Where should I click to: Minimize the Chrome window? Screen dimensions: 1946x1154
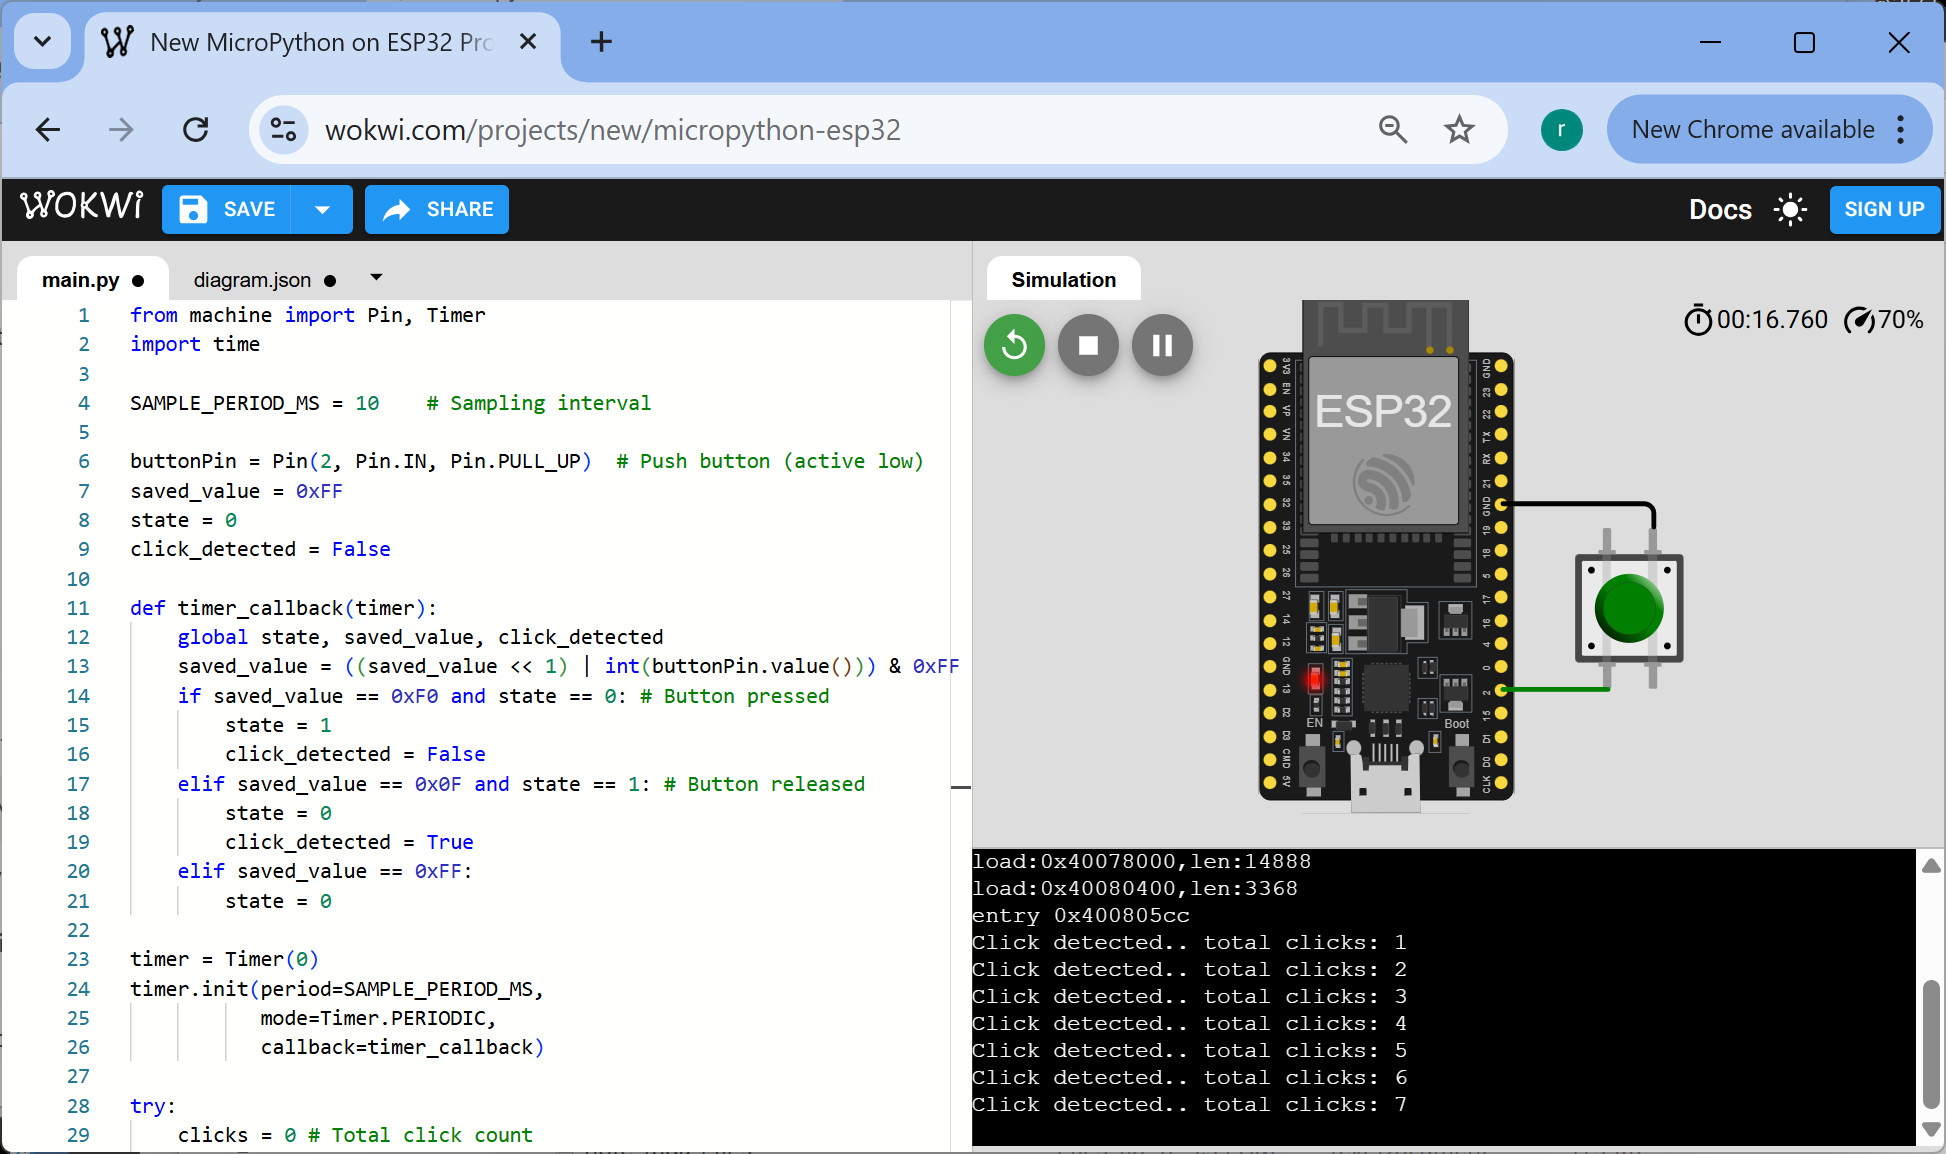point(1710,42)
